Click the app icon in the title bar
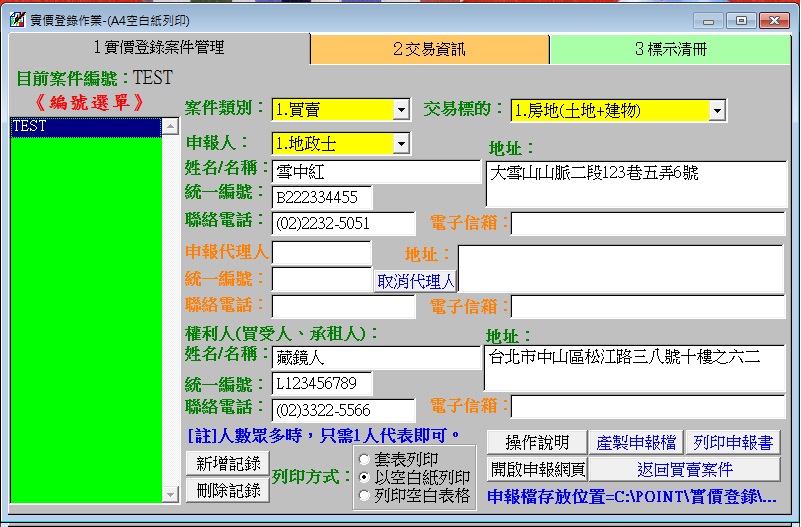The width and height of the screenshot is (801, 527). (x=16, y=20)
